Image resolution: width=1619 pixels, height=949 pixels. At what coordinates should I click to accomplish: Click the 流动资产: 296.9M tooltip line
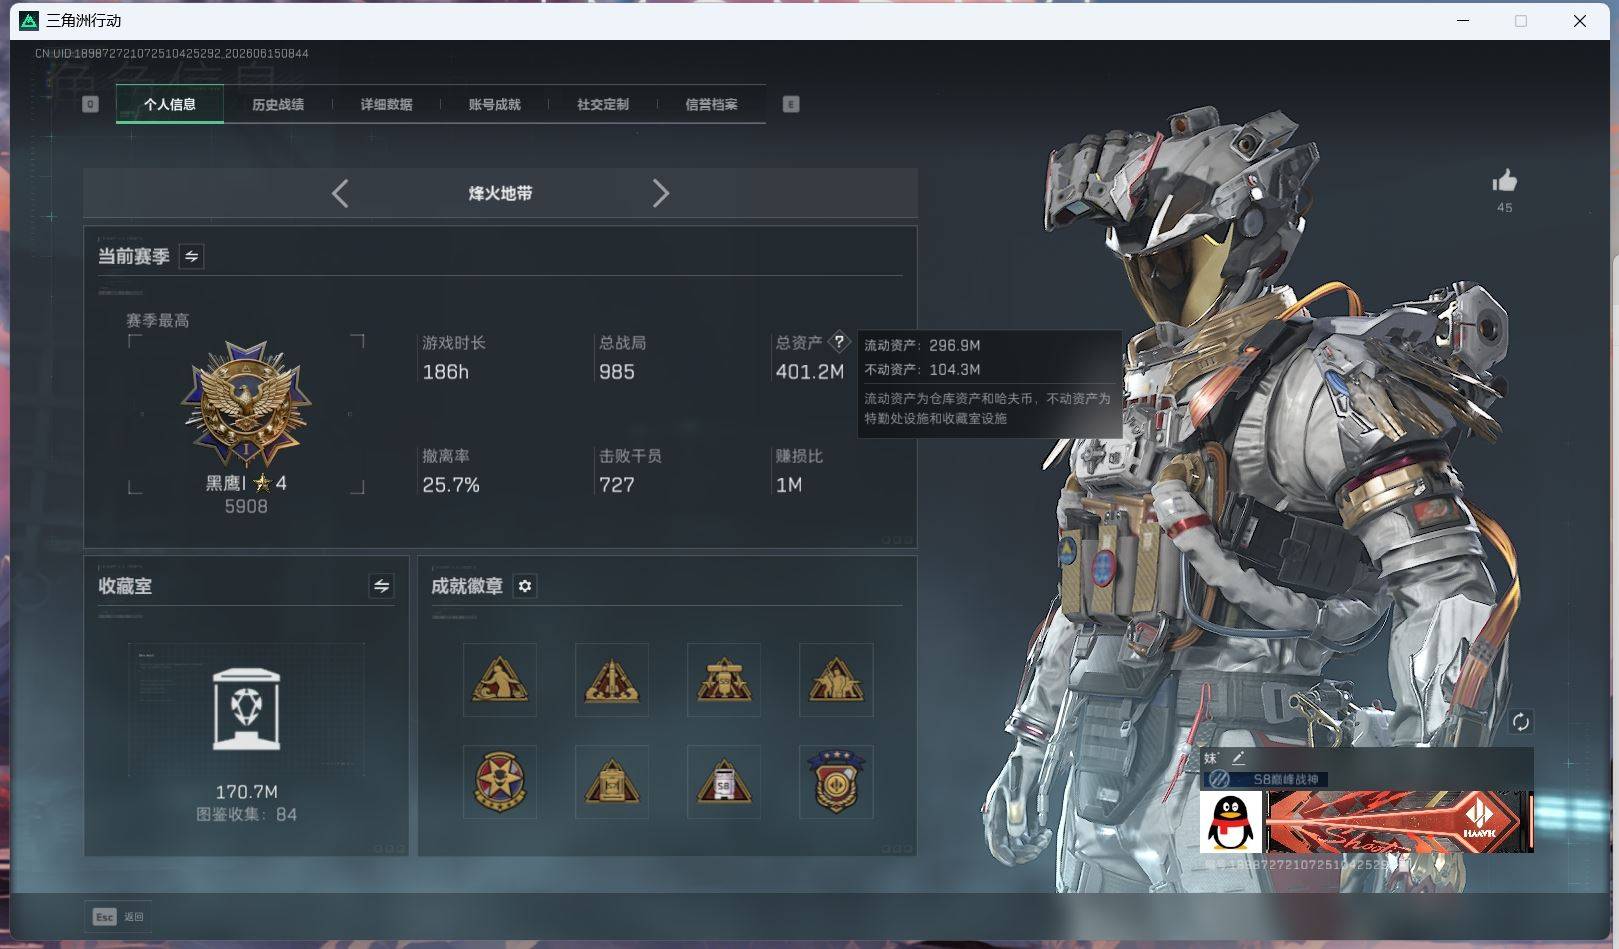tap(922, 345)
